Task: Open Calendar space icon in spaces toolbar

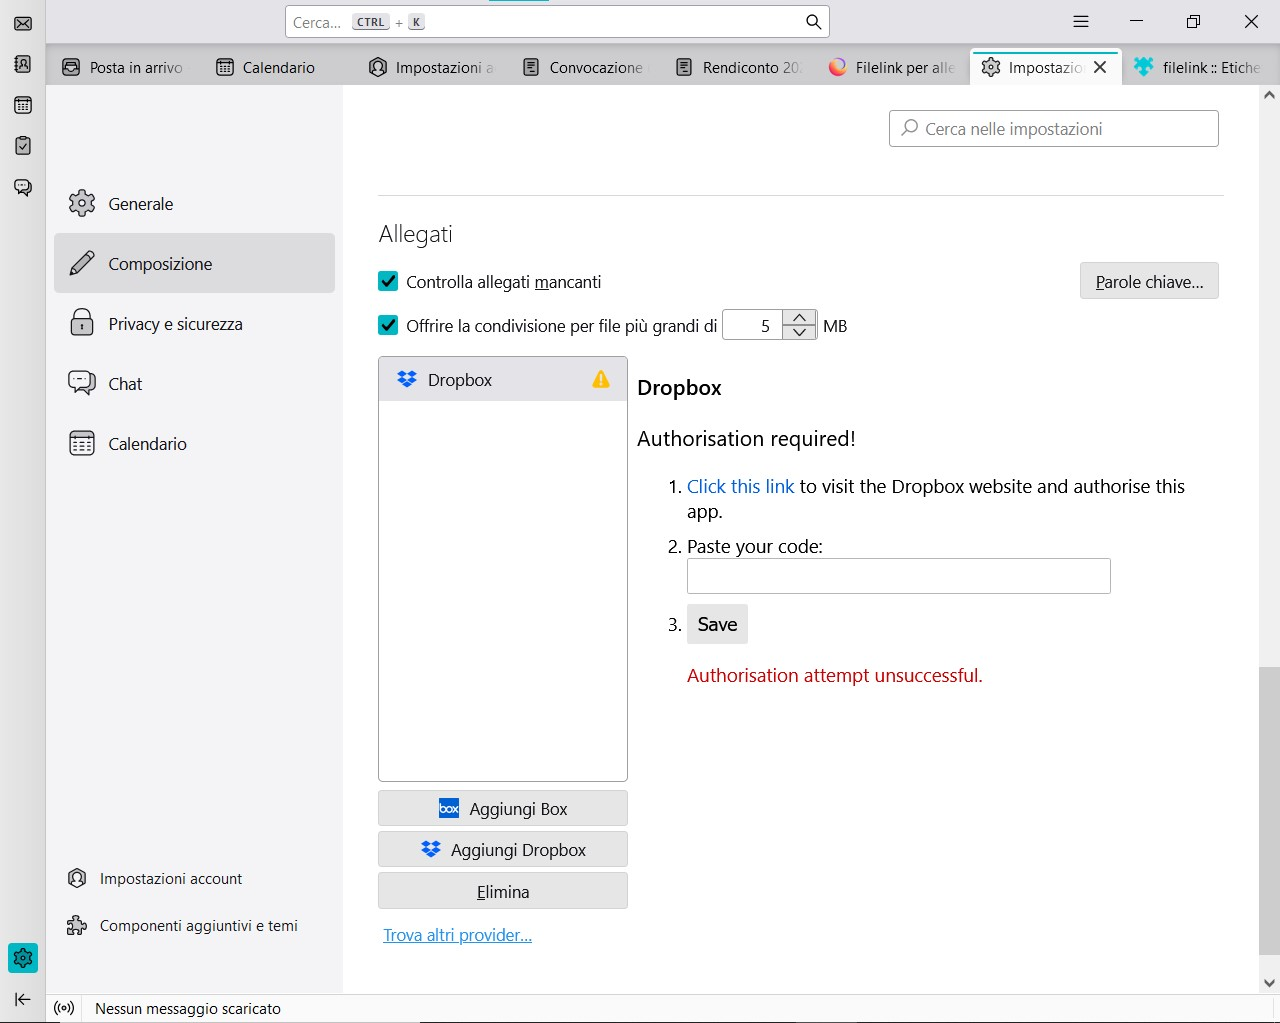Action: (23, 105)
